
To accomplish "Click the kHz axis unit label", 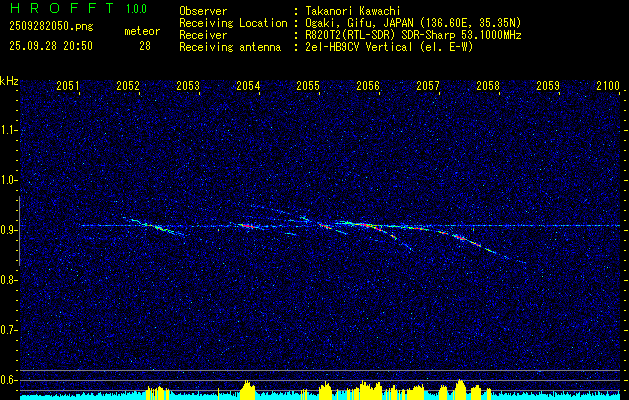I will [x=9, y=81].
